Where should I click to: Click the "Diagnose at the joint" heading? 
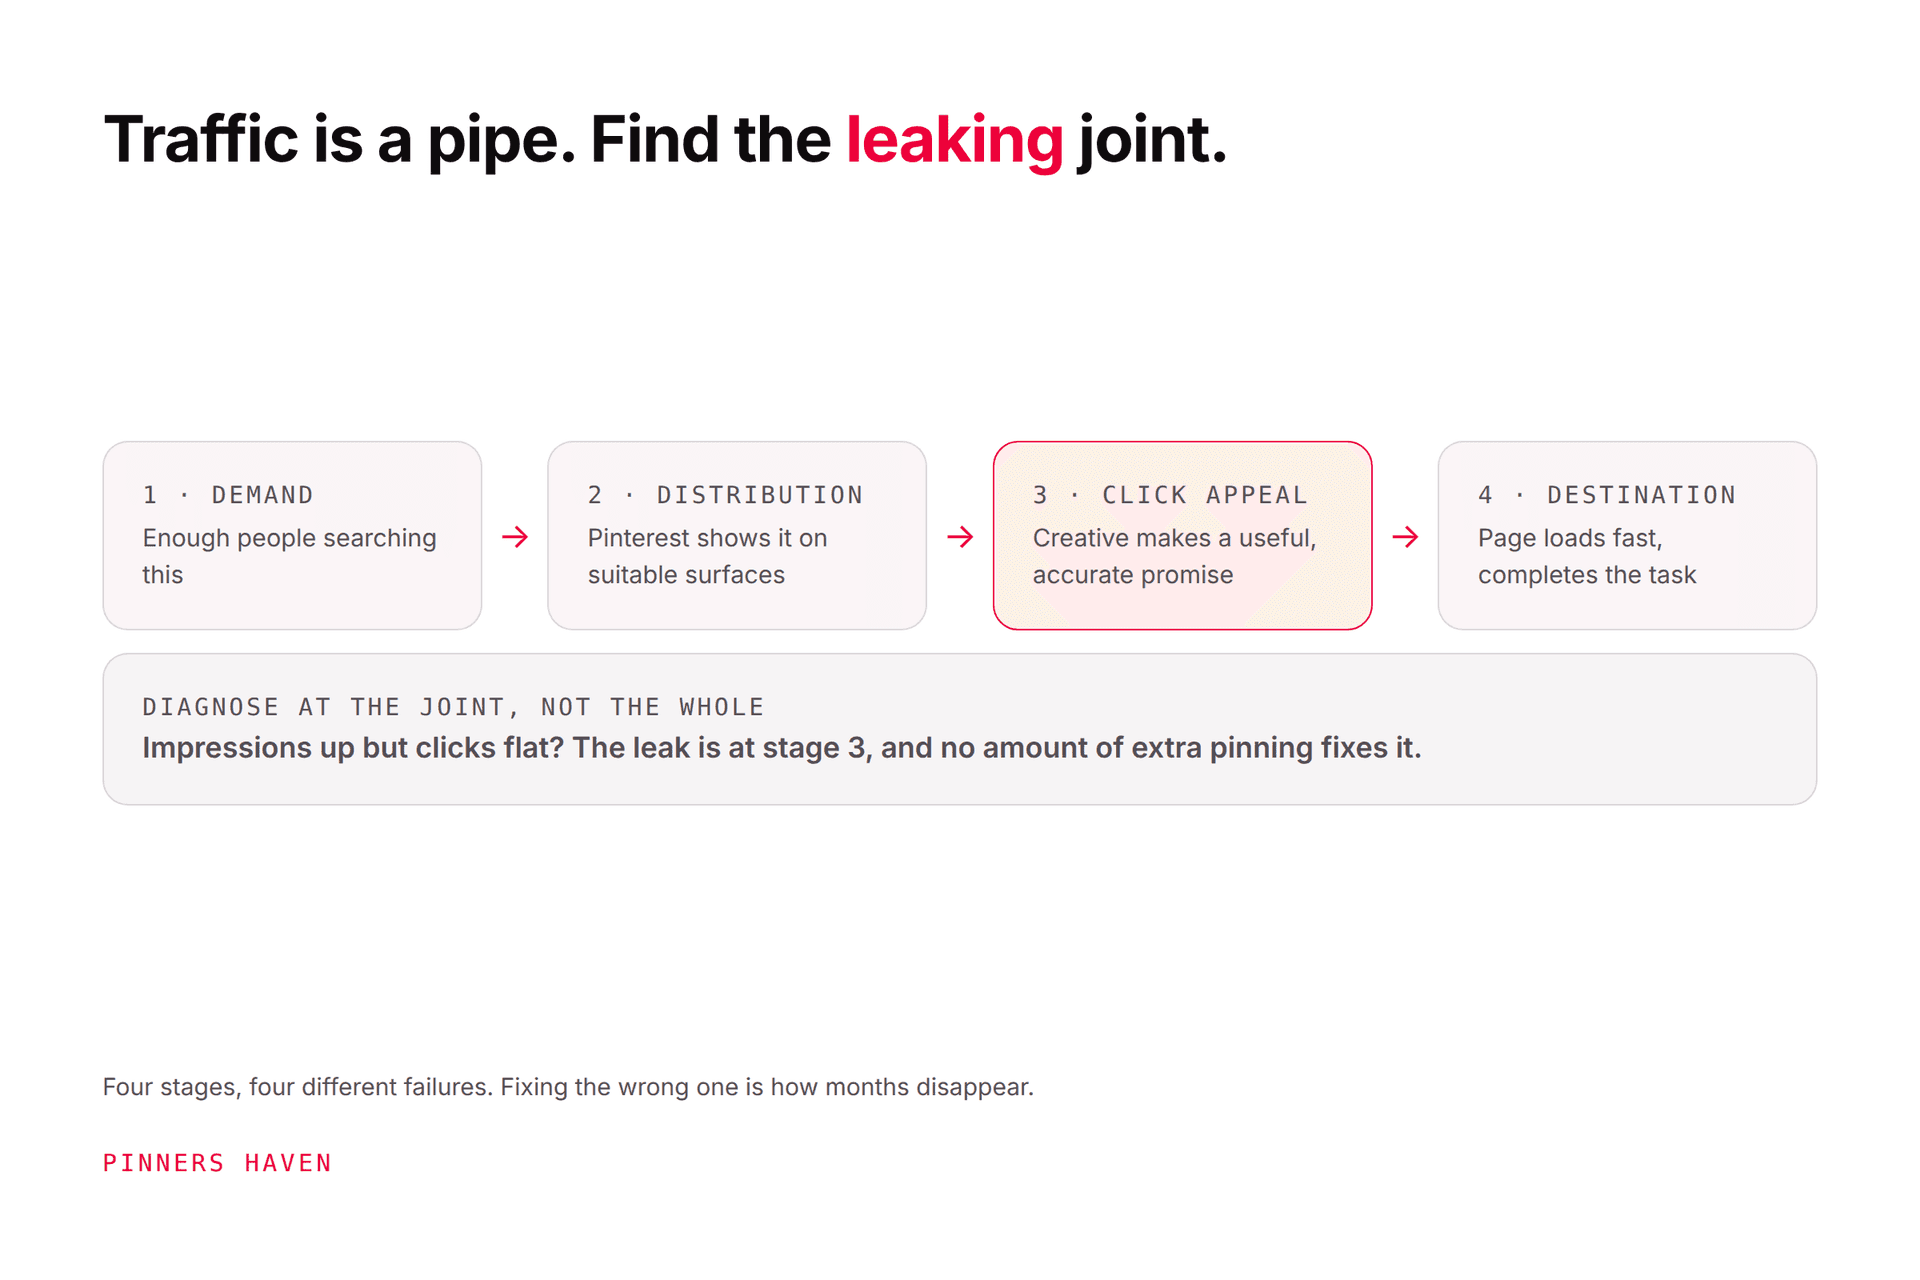(x=453, y=707)
